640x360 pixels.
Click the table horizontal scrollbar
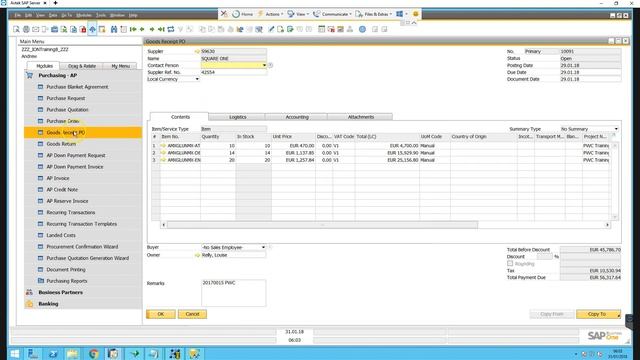pyautogui.click(x=322, y=225)
